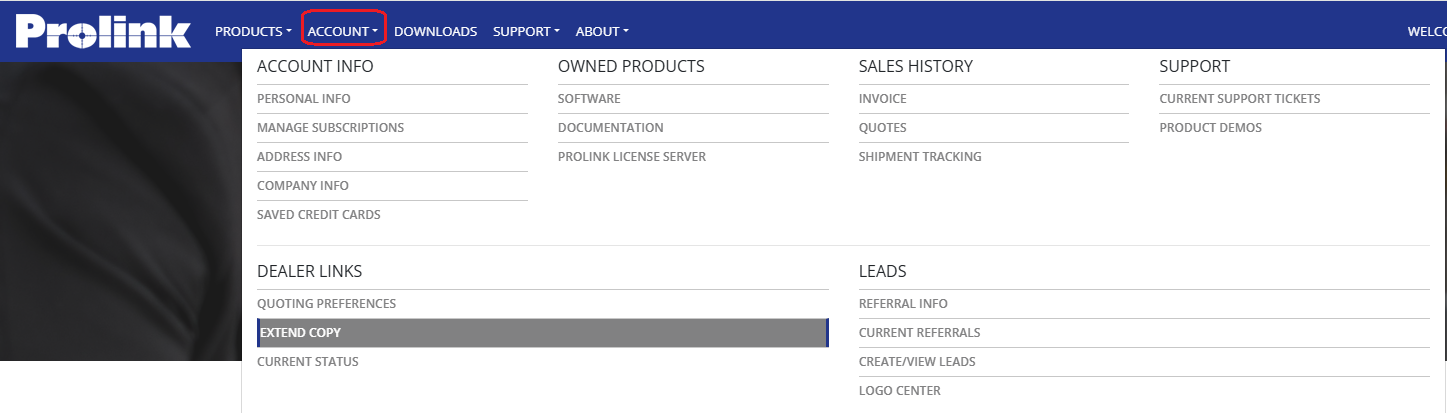This screenshot has height=417, width=1447.
Task: Go to the Downloads page
Action: point(435,32)
